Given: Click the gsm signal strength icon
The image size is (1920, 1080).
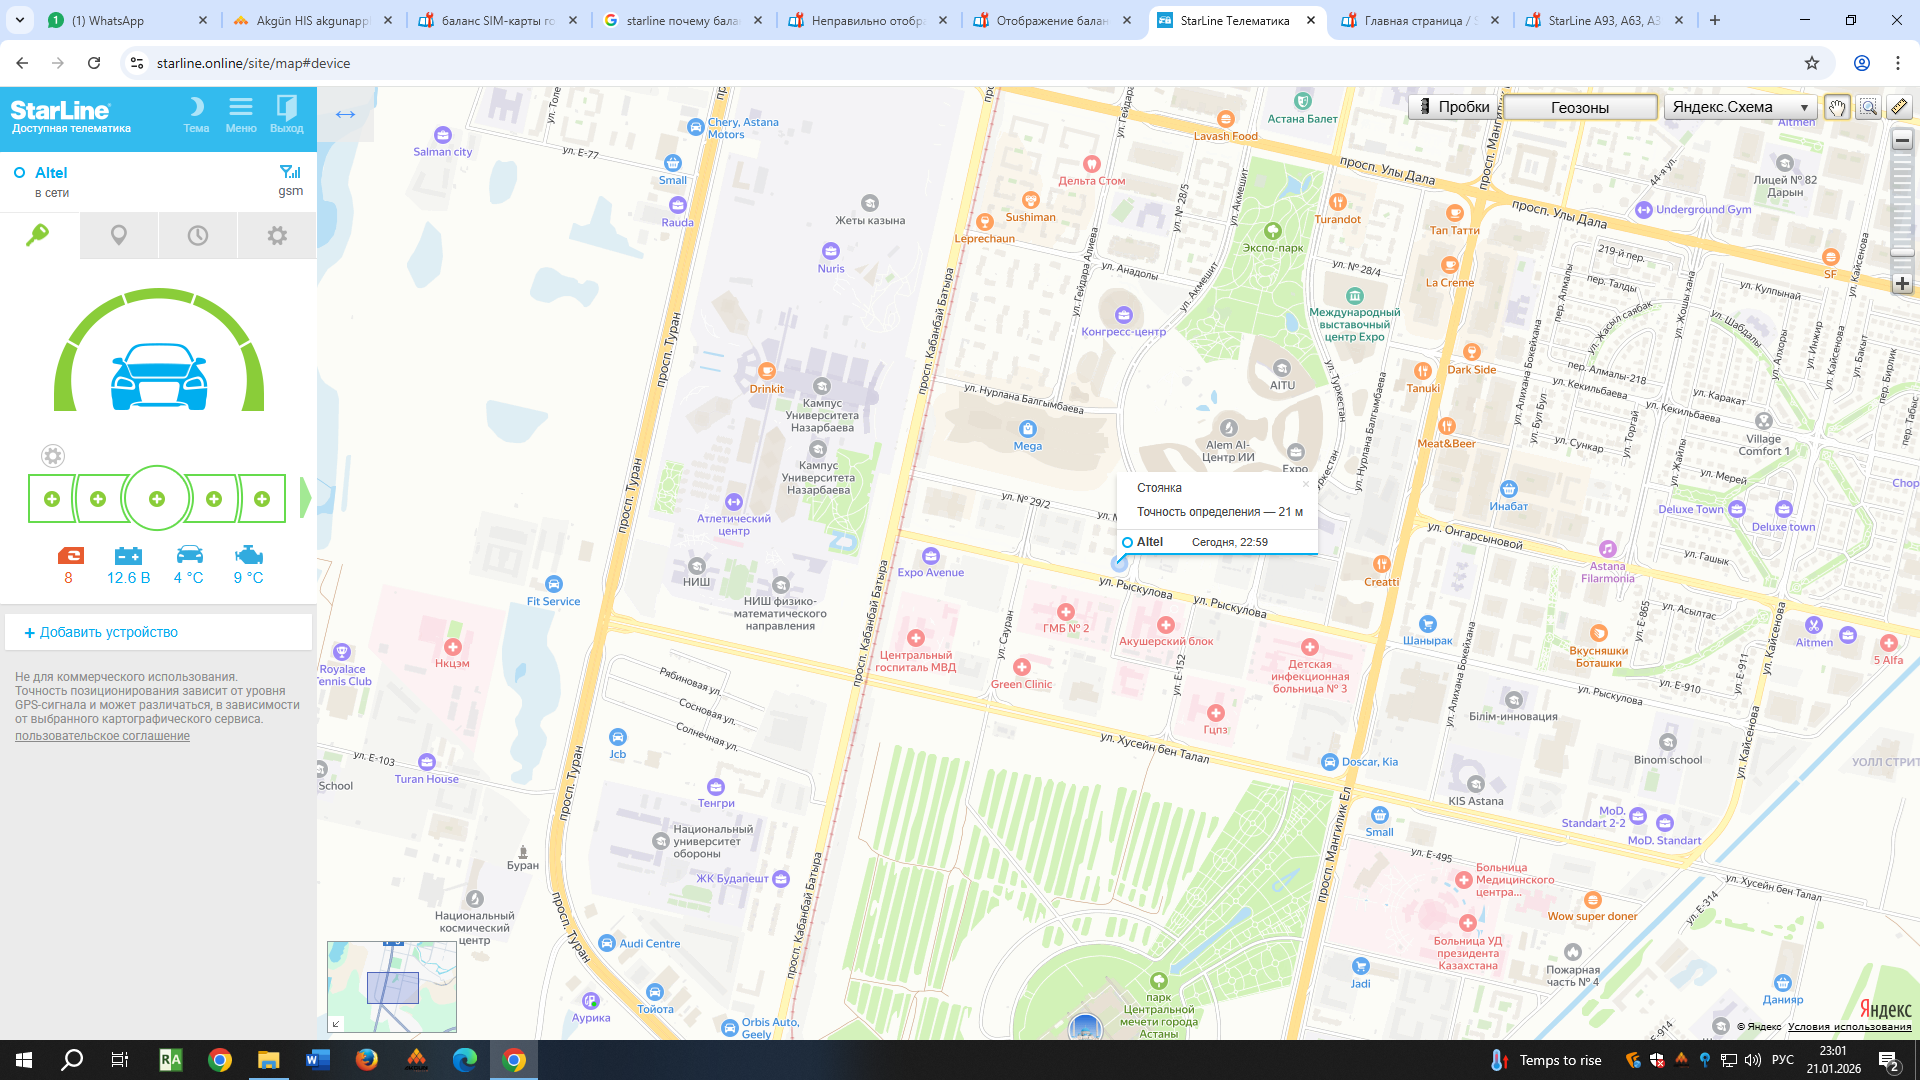Looking at the screenshot, I should [x=290, y=173].
